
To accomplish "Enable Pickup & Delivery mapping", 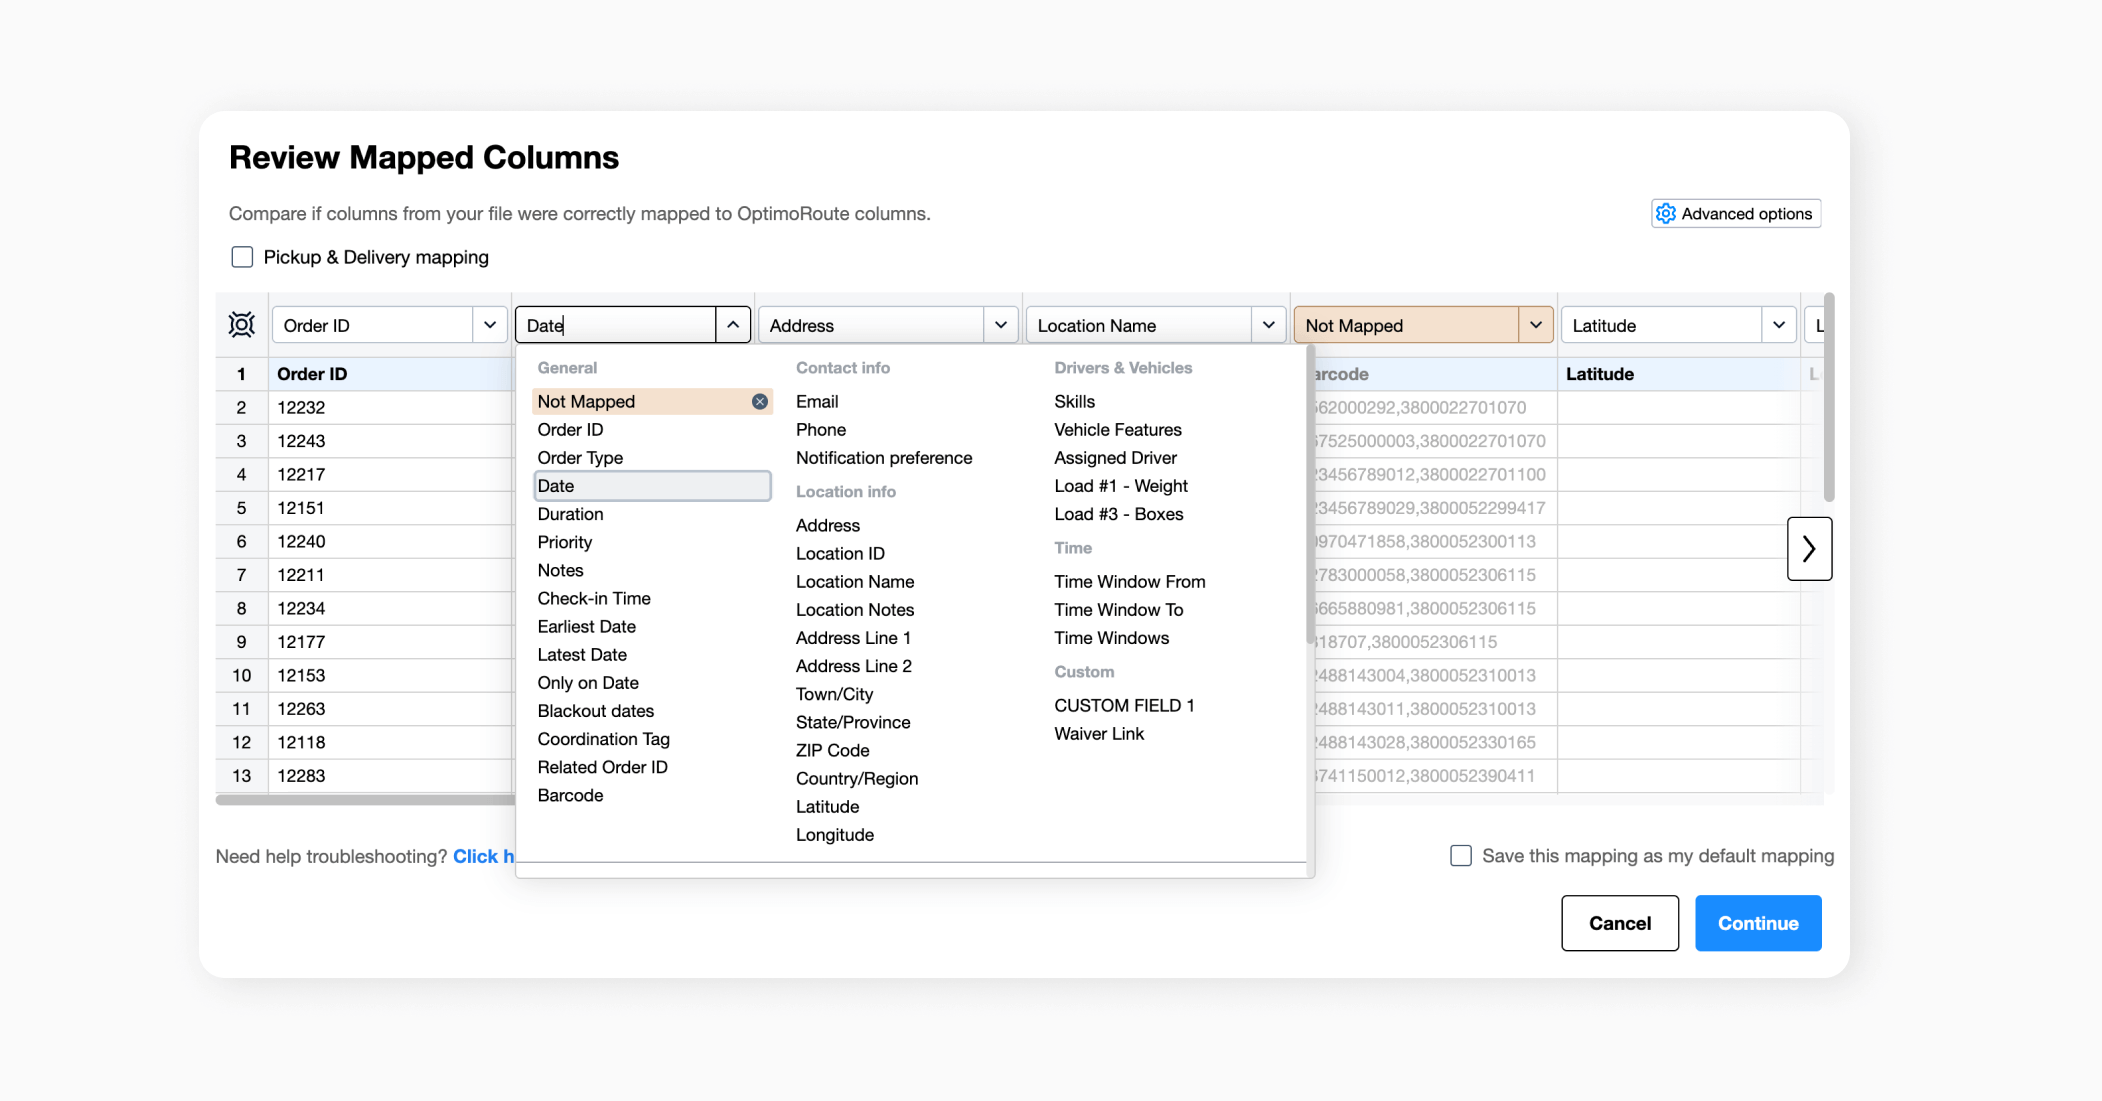I will pyautogui.click(x=242, y=257).
